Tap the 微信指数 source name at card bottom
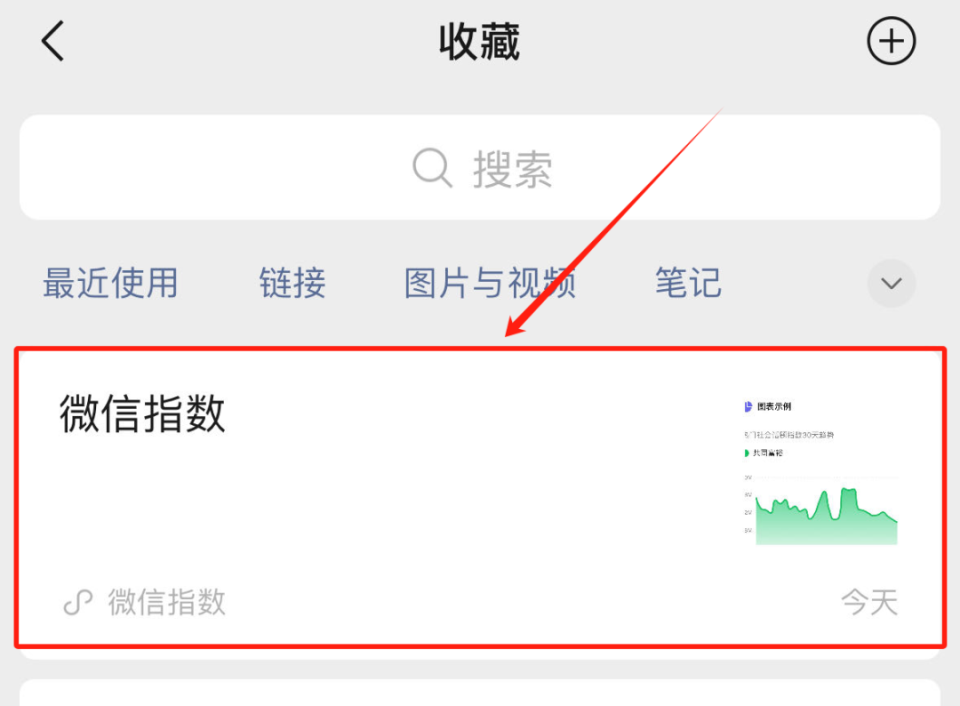The image size is (960, 706). click(x=167, y=601)
